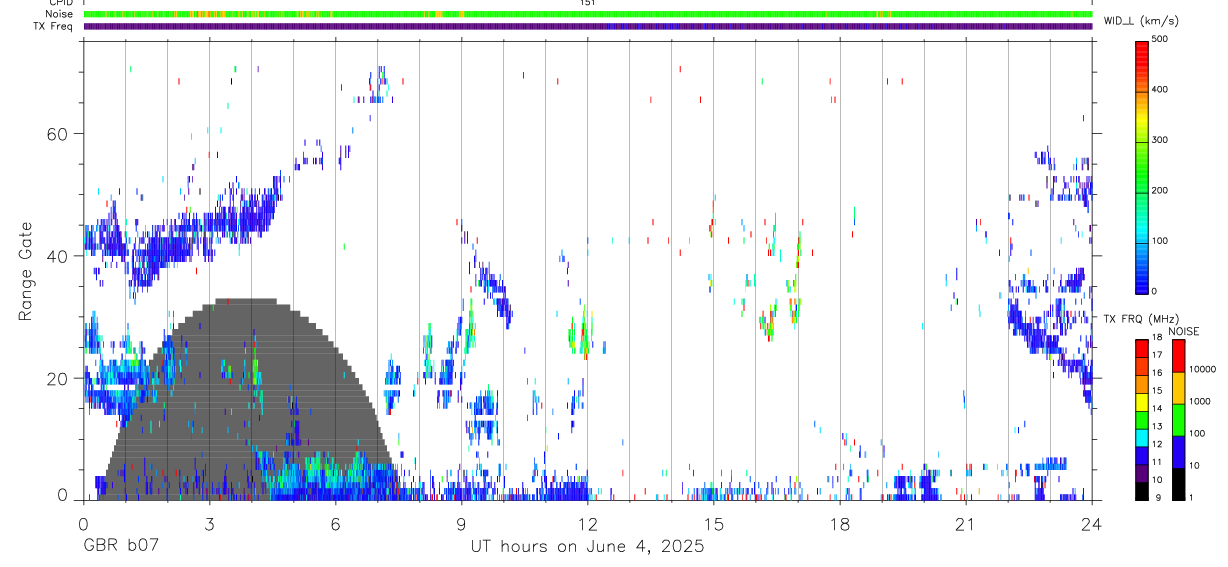Viewport: 1228px width, 567px height.
Task: Click the 9 hour x-axis tick label
Action: [461, 523]
